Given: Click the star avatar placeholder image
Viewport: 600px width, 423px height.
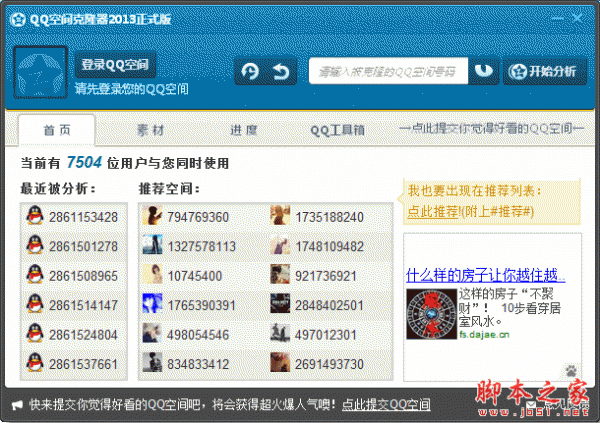Looking at the screenshot, I should point(41,72).
